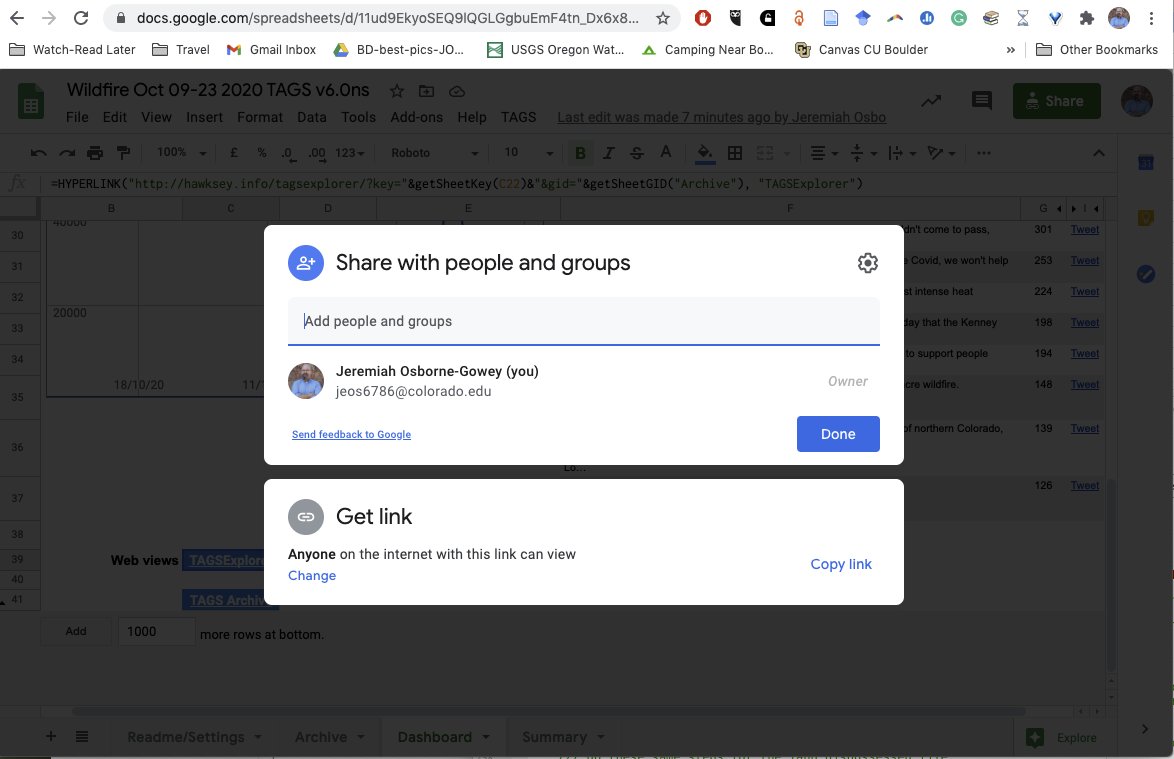Click the browser back arrow
1174x759 pixels.
(16, 18)
